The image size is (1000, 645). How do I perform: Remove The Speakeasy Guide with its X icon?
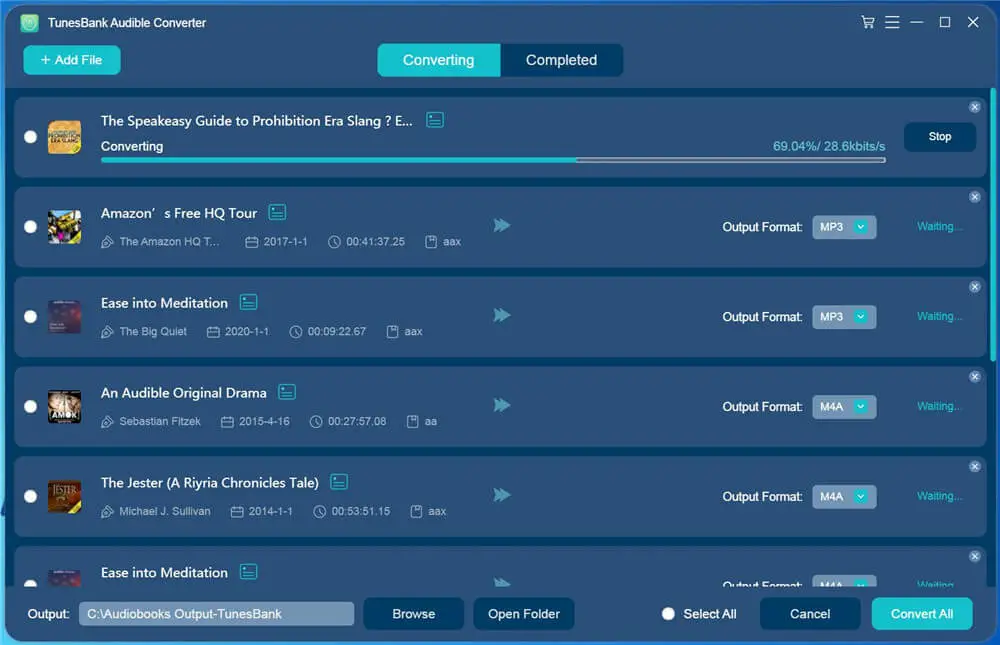click(x=974, y=107)
